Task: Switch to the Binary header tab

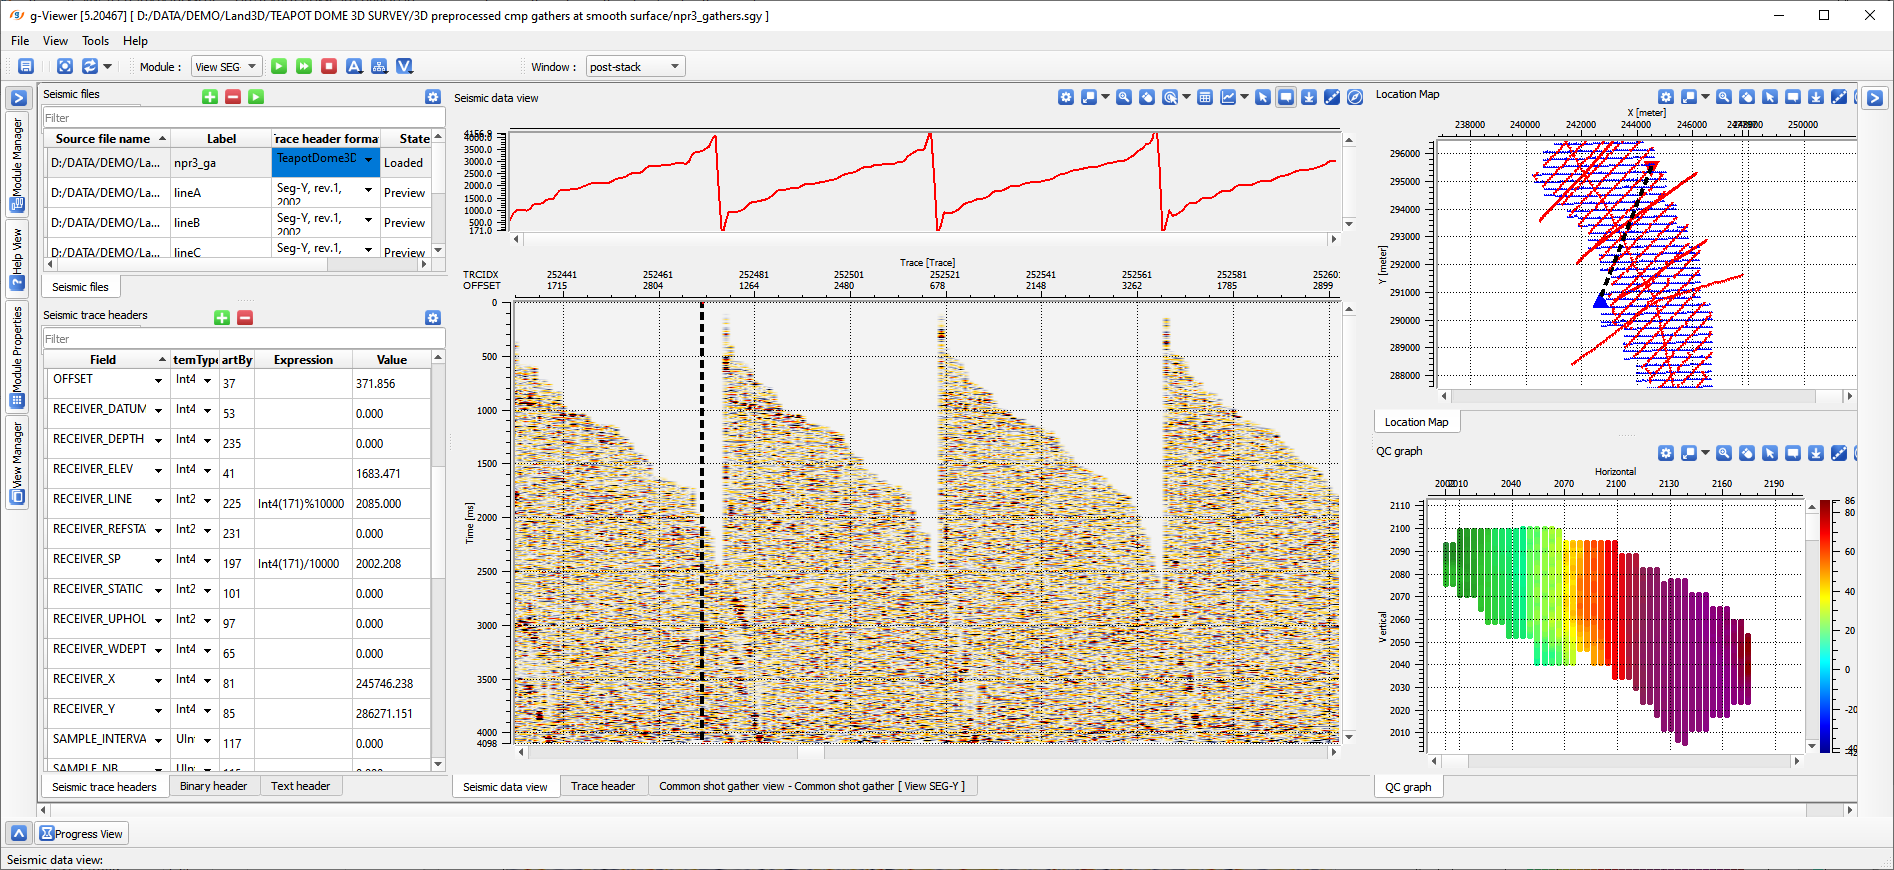Action: point(213,786)
